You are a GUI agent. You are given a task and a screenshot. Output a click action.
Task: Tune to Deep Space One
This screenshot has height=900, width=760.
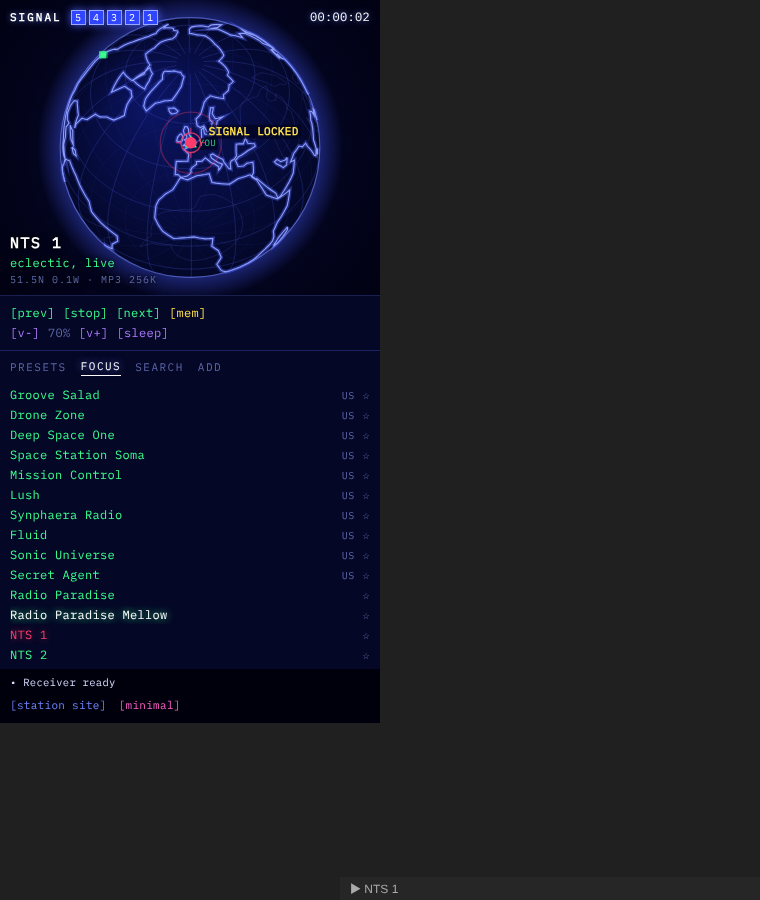point(62,435)
